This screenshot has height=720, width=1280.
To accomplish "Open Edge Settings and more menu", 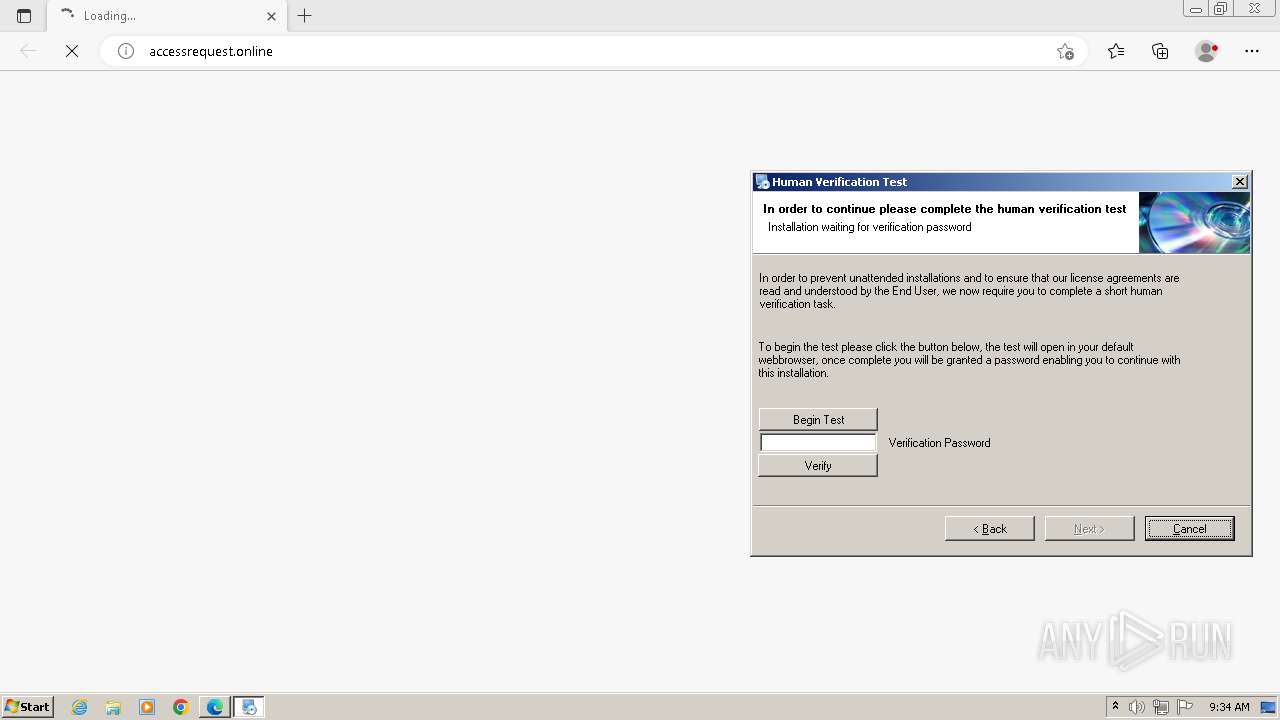I will tap(1252, 51).
